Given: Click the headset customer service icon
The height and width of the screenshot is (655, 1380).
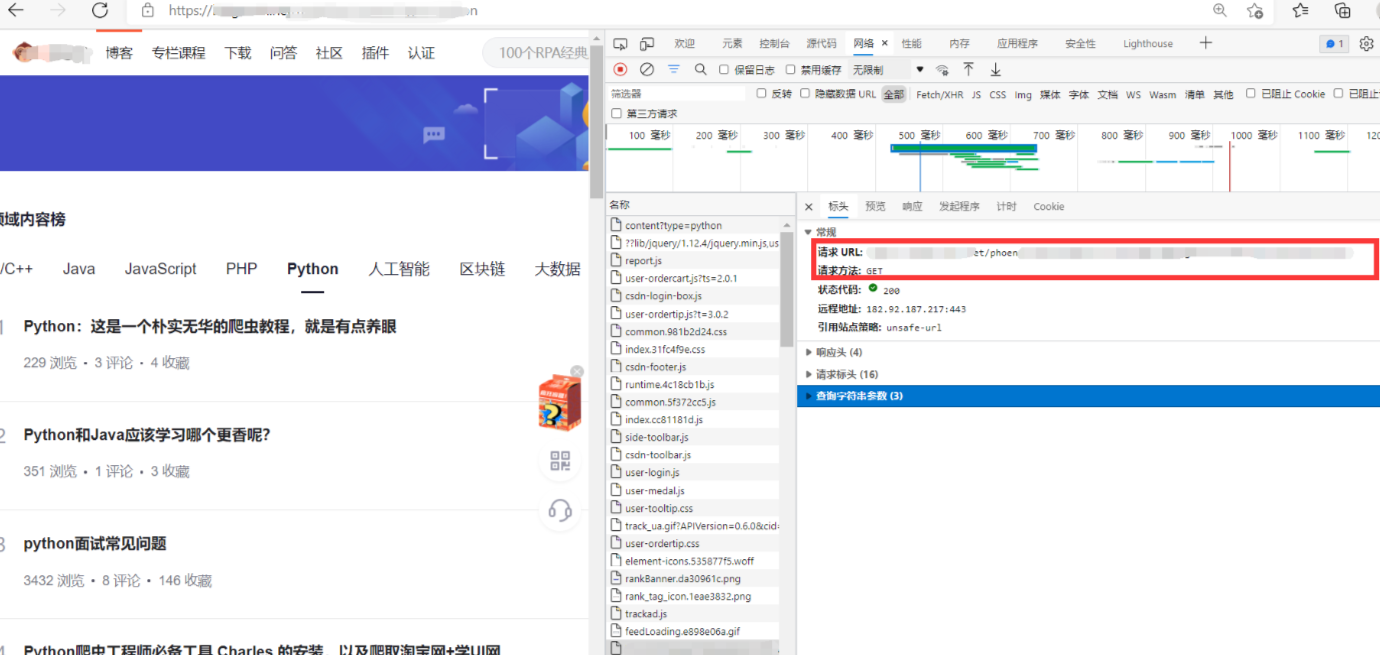Looking at the screenshot, I should [x=560, y=511].
